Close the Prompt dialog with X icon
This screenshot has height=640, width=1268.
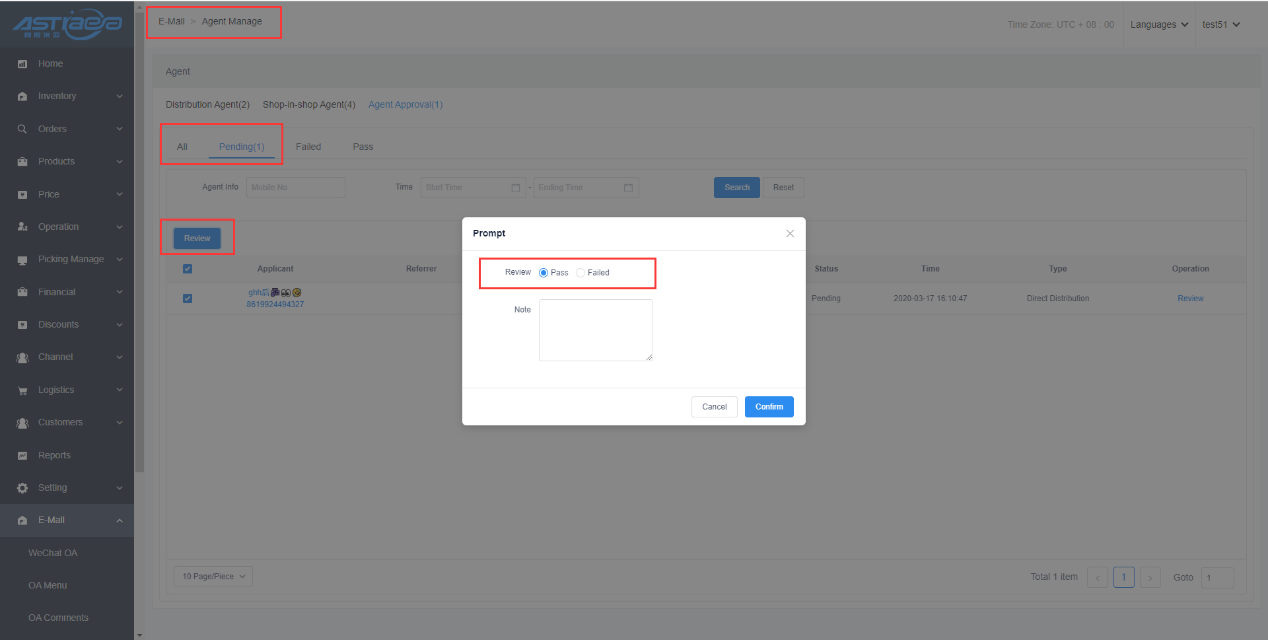[x=789, y=233]
